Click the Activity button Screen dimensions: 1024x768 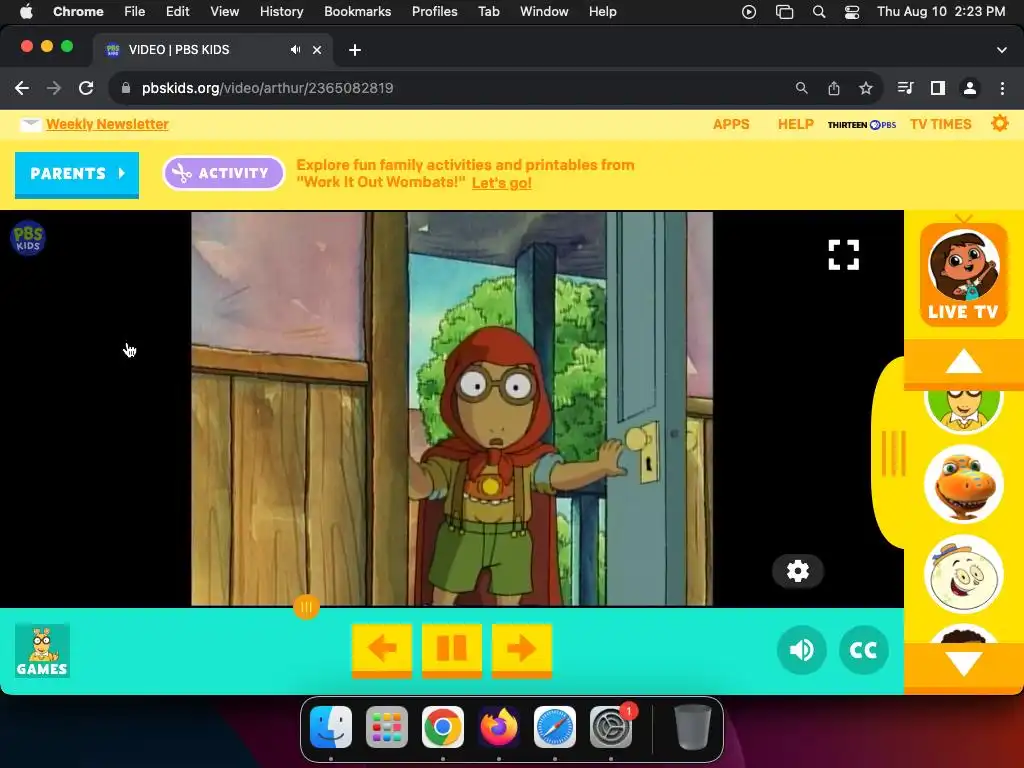(223, 173)
